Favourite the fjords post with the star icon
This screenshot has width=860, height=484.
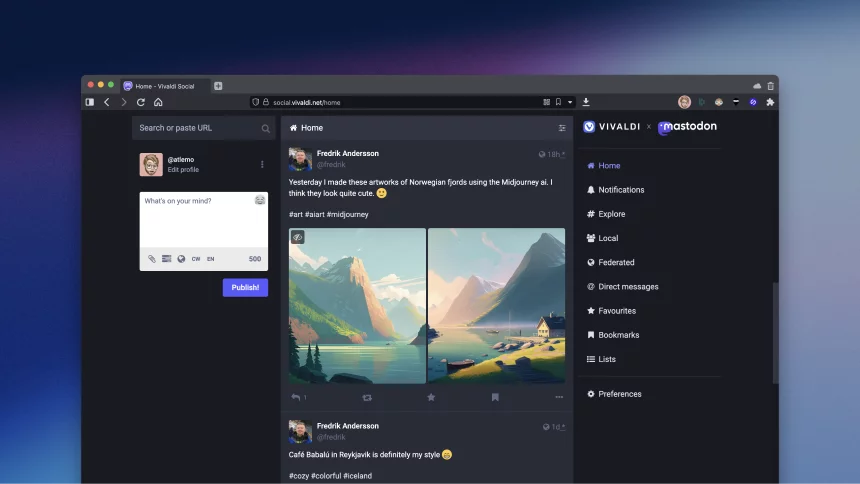tap(431, 397)
